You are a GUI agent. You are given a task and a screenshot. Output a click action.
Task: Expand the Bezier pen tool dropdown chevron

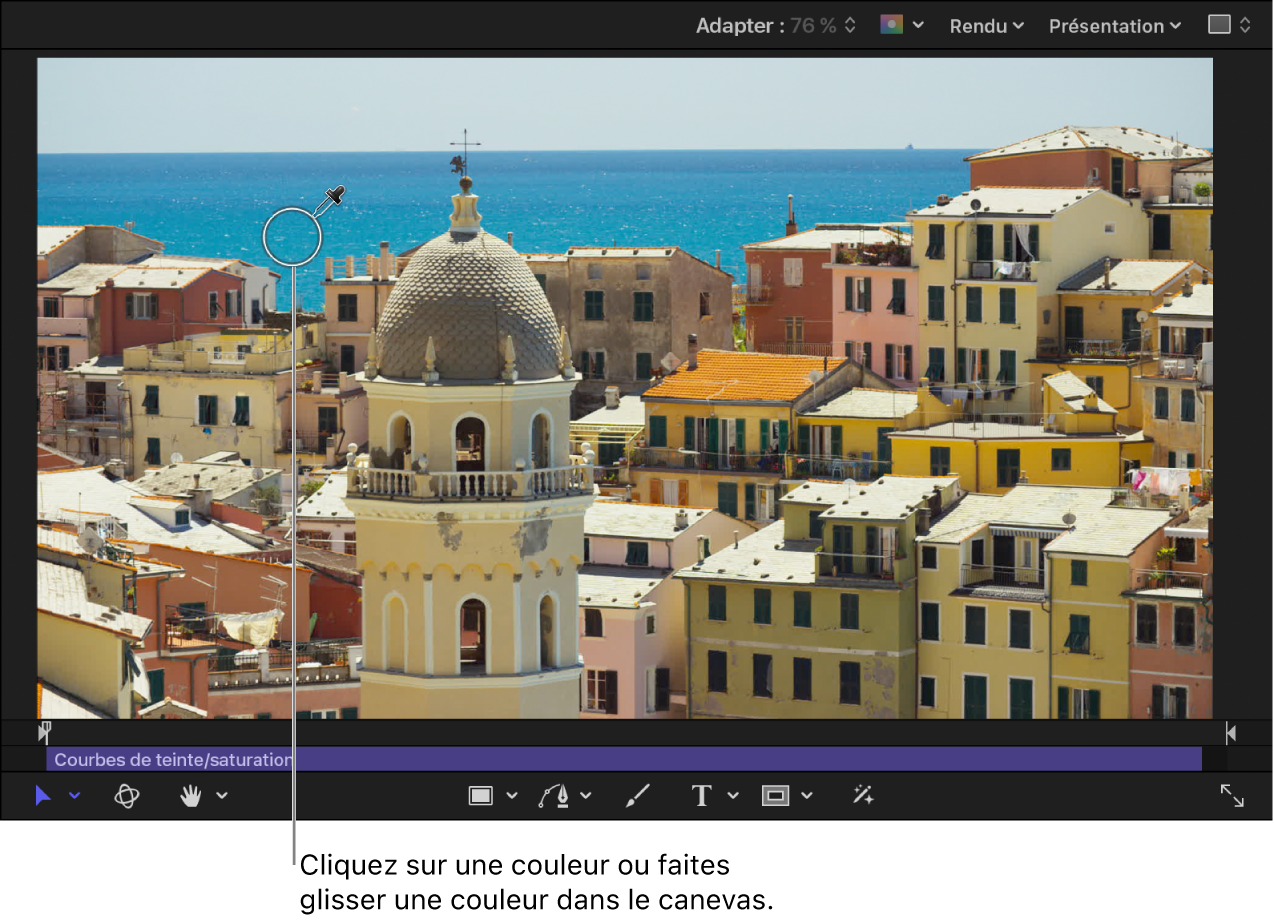point(586,796)
